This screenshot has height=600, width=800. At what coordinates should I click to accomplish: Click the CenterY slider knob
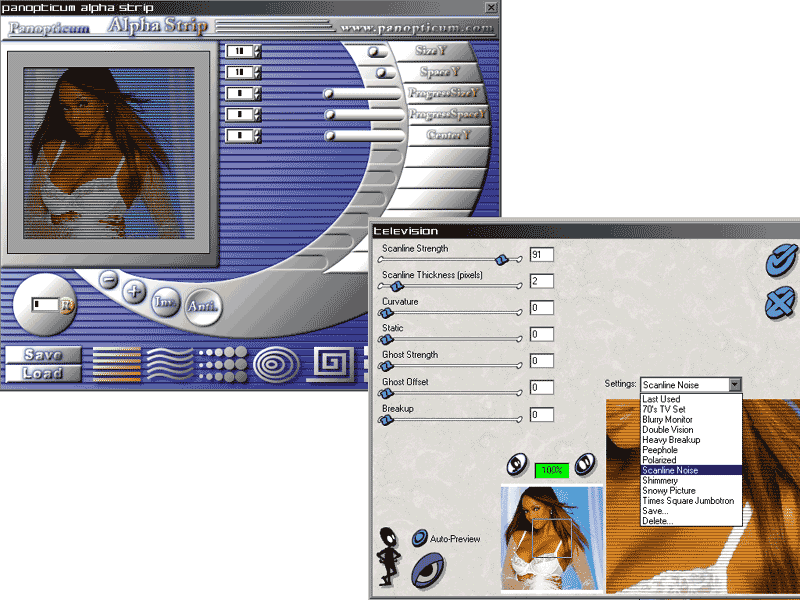click(330, 136)
